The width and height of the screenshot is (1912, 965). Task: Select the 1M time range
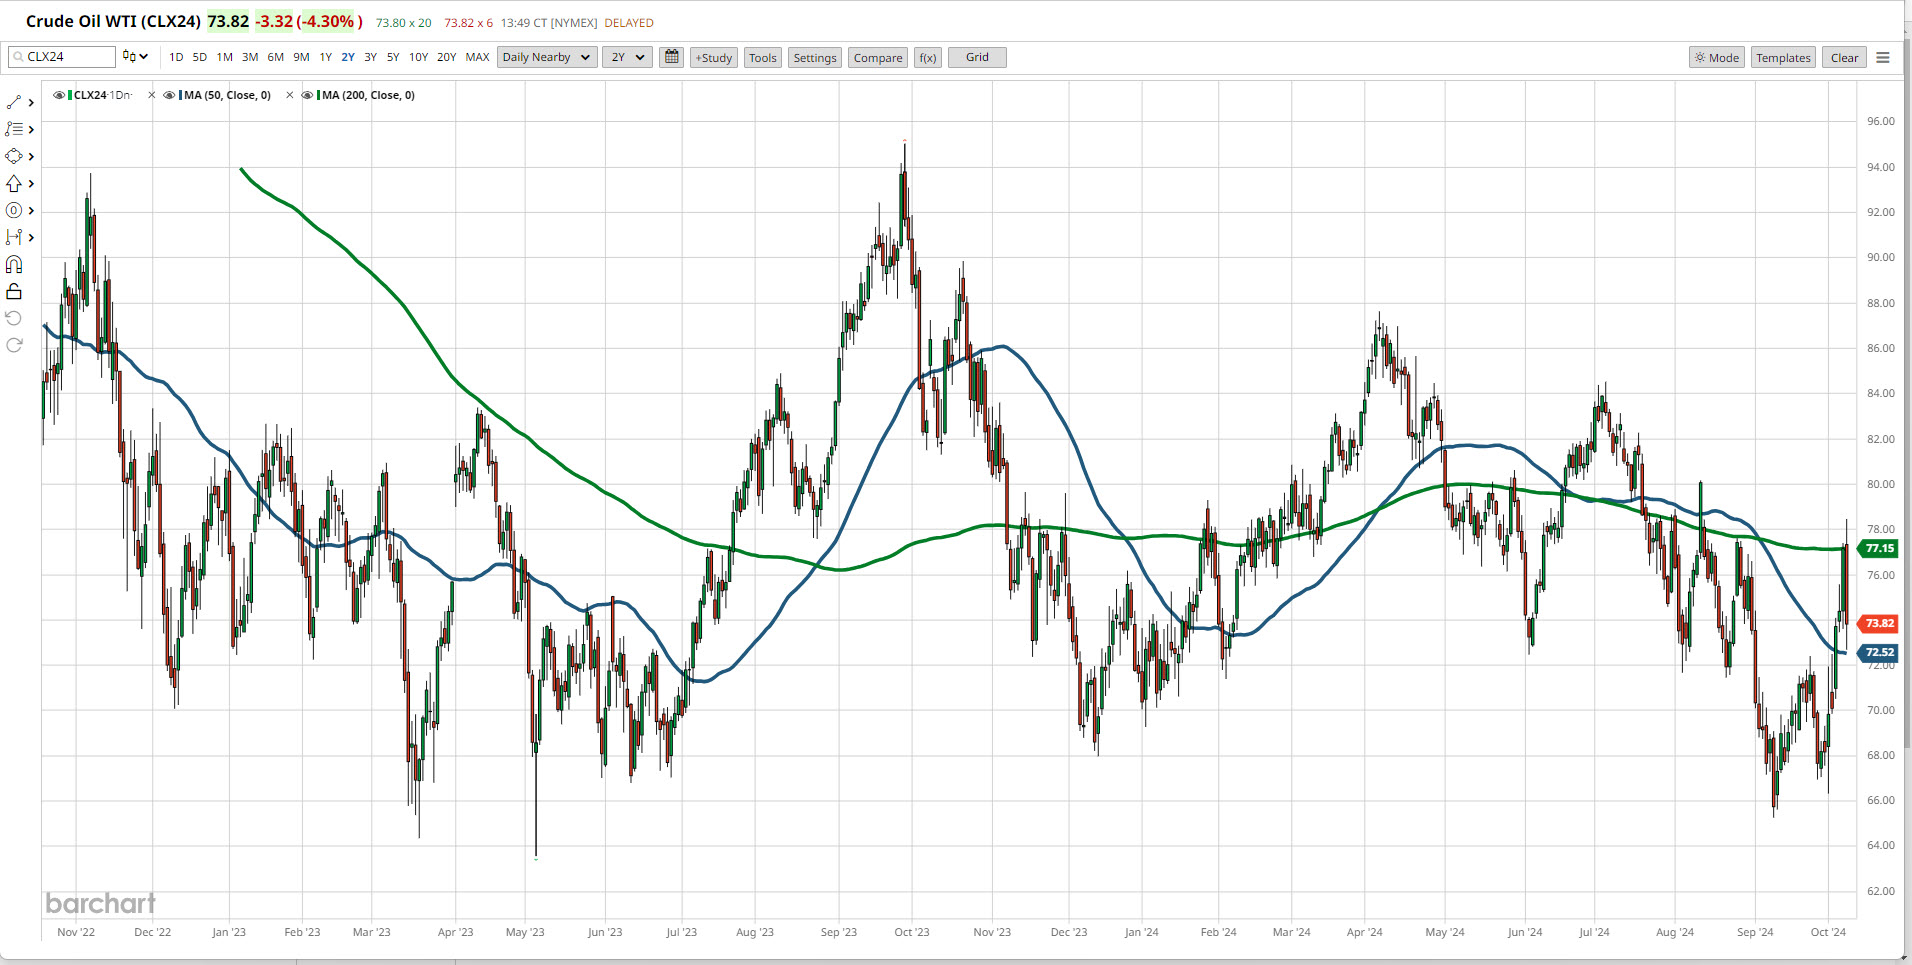[225, 57]
